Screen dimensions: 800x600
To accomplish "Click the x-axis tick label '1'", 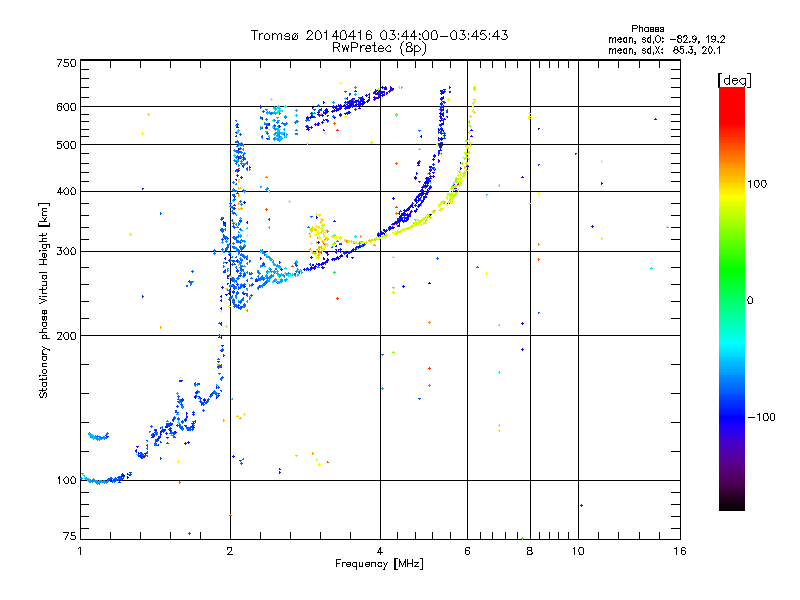I will pos(80,551).
